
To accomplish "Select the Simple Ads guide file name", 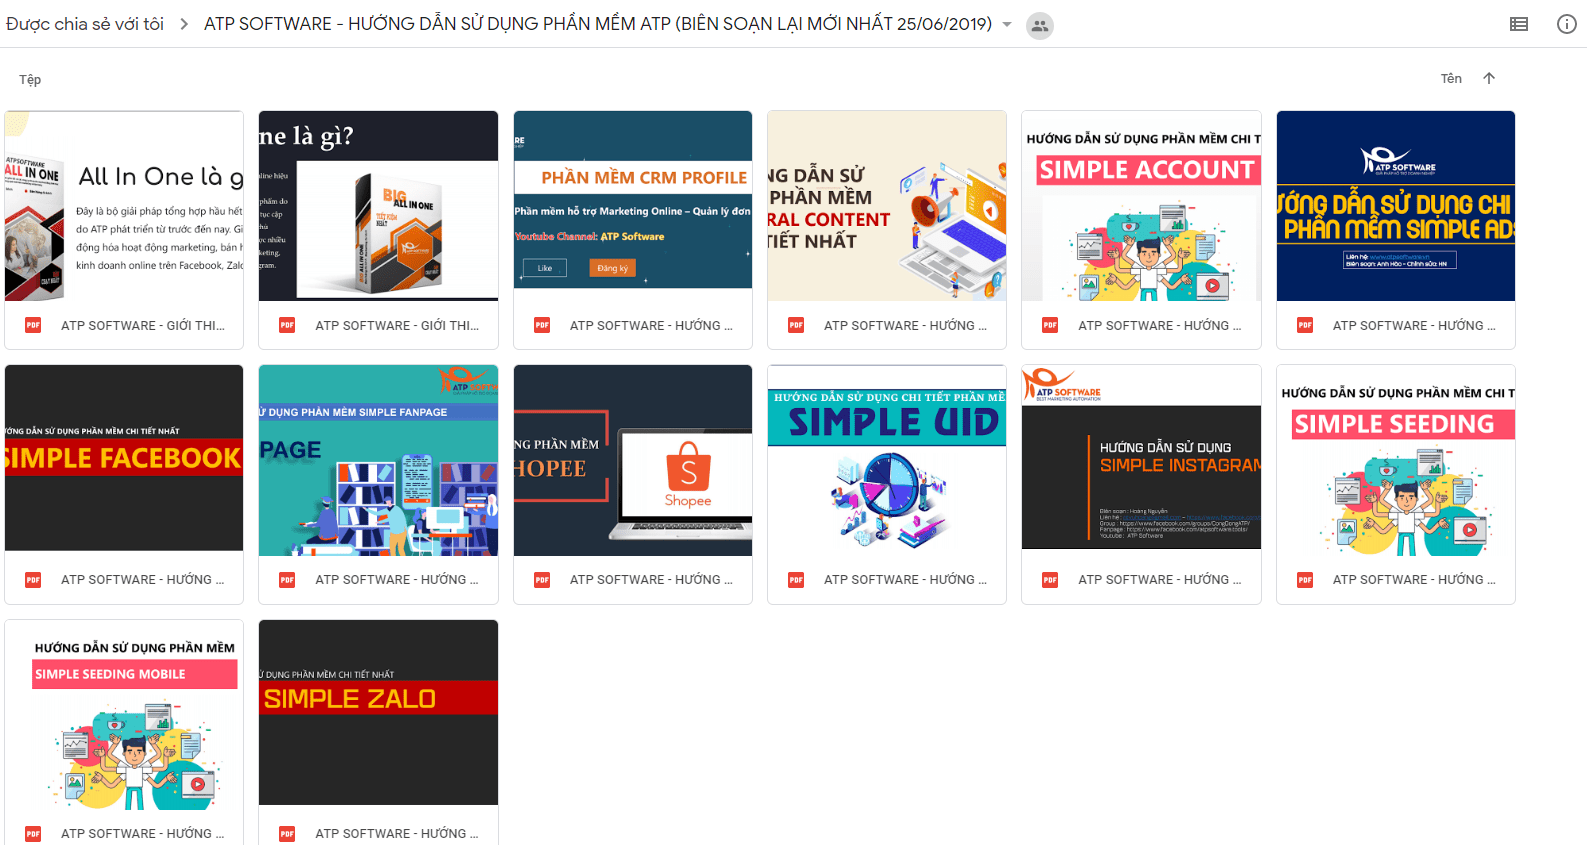I will tap(1413, 326).
